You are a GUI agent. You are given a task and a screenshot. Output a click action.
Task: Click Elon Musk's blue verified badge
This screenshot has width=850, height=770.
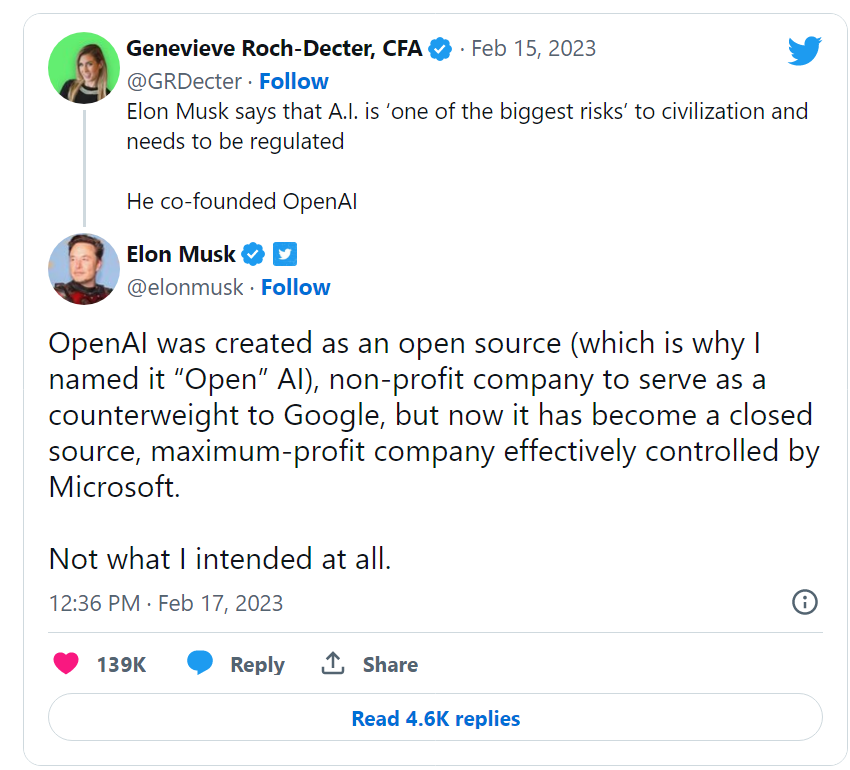tap(254, 254)
